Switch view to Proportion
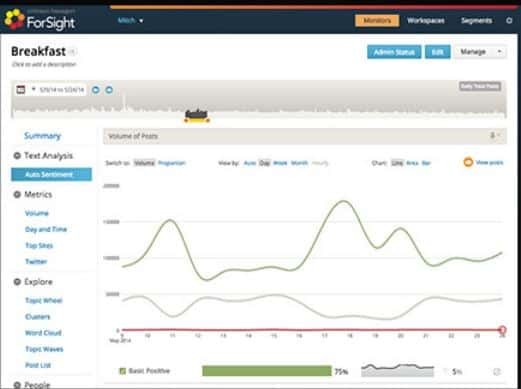Image resolution: width=521 pixels, height=389 pixels. [x=172, y=163]
